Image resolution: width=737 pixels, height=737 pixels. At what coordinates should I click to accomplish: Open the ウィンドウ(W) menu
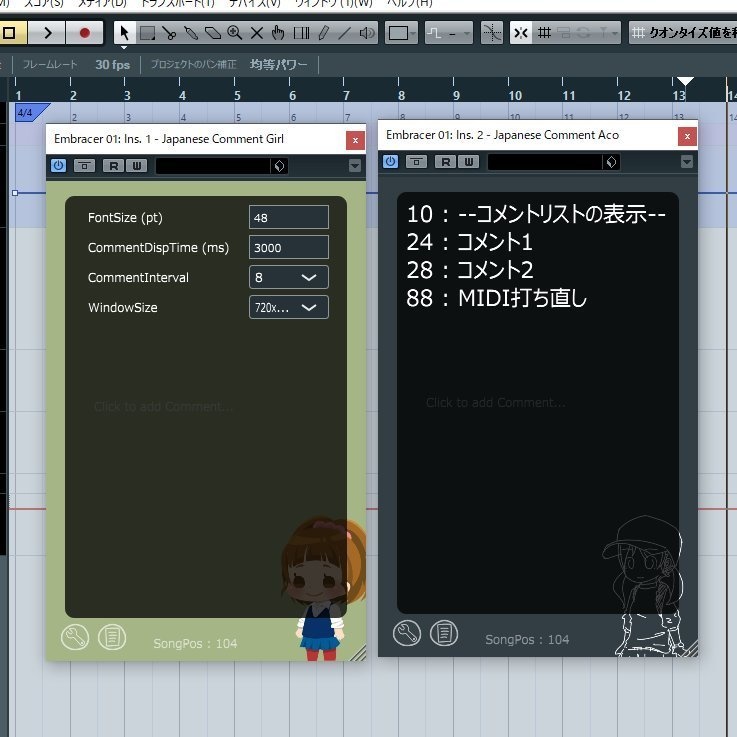tap(333, 4)
